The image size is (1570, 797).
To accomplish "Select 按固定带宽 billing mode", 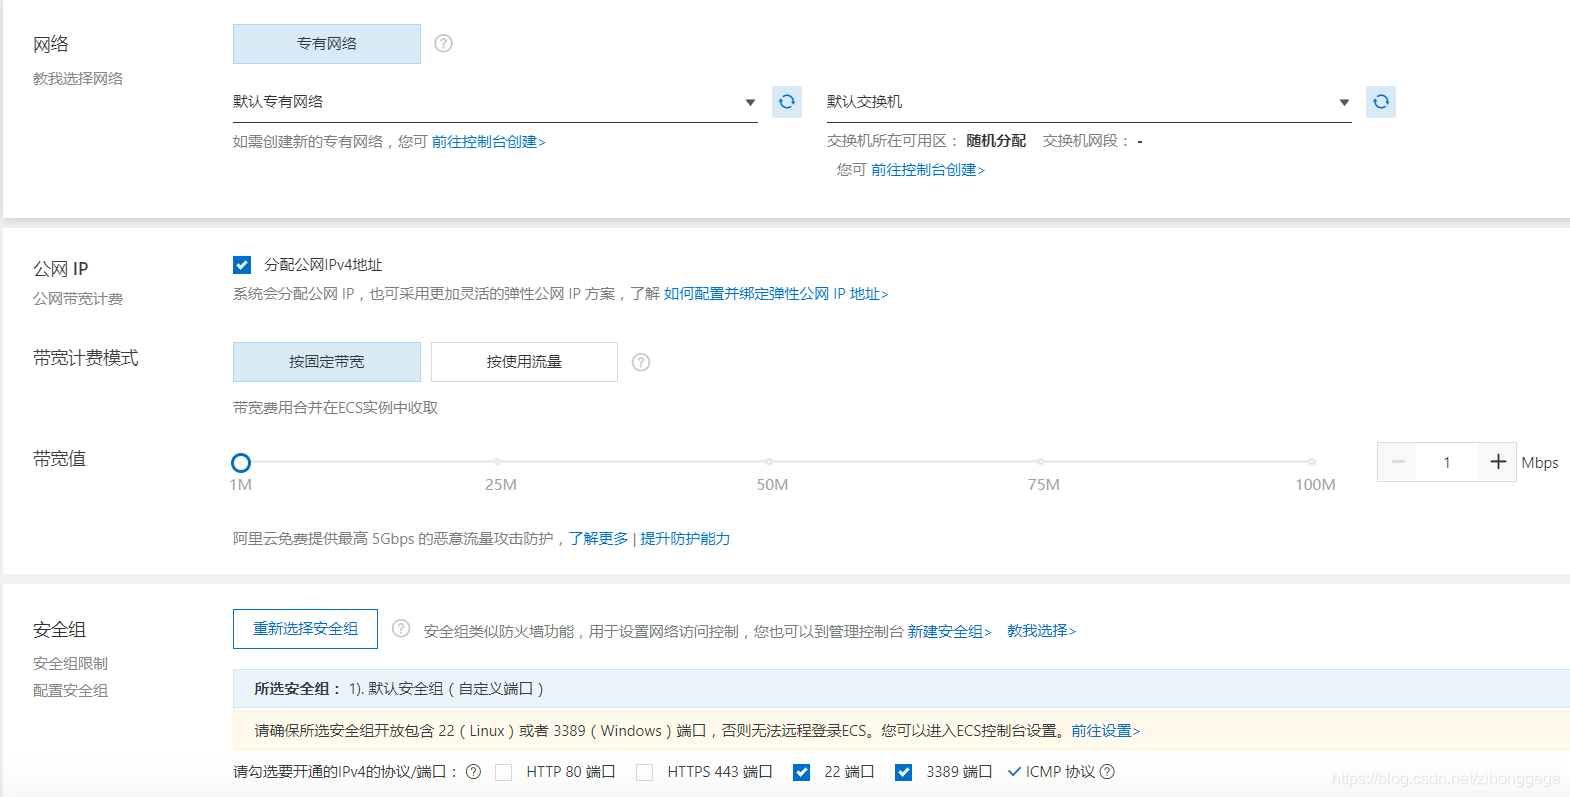I will point(327,362).
